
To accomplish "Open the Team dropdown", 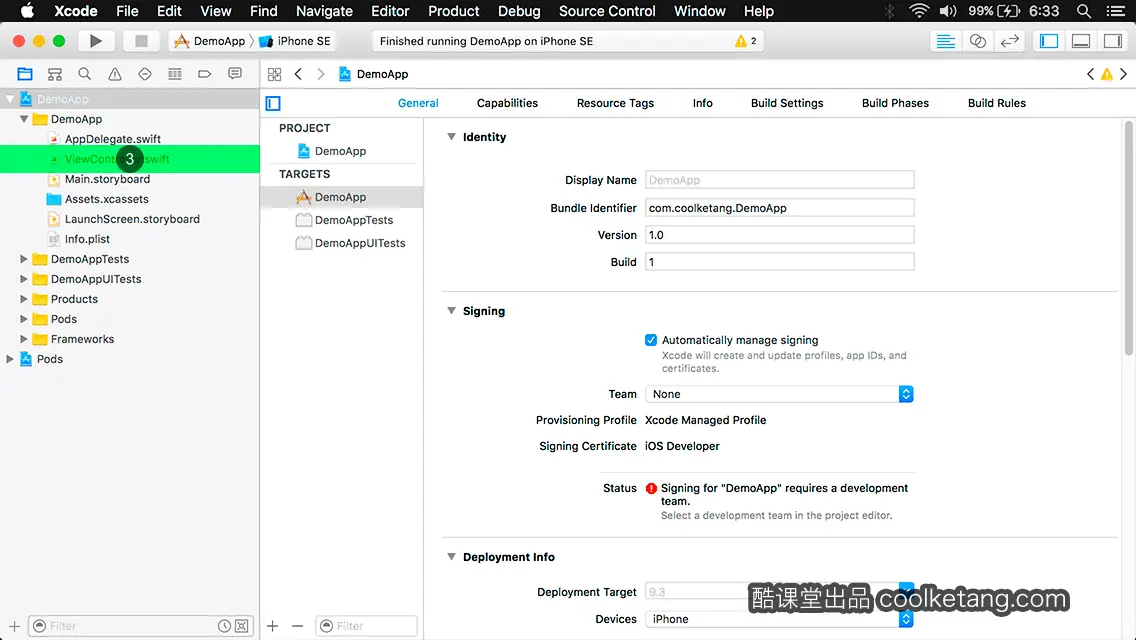I will pyautogui.click(x=779, y=394).
